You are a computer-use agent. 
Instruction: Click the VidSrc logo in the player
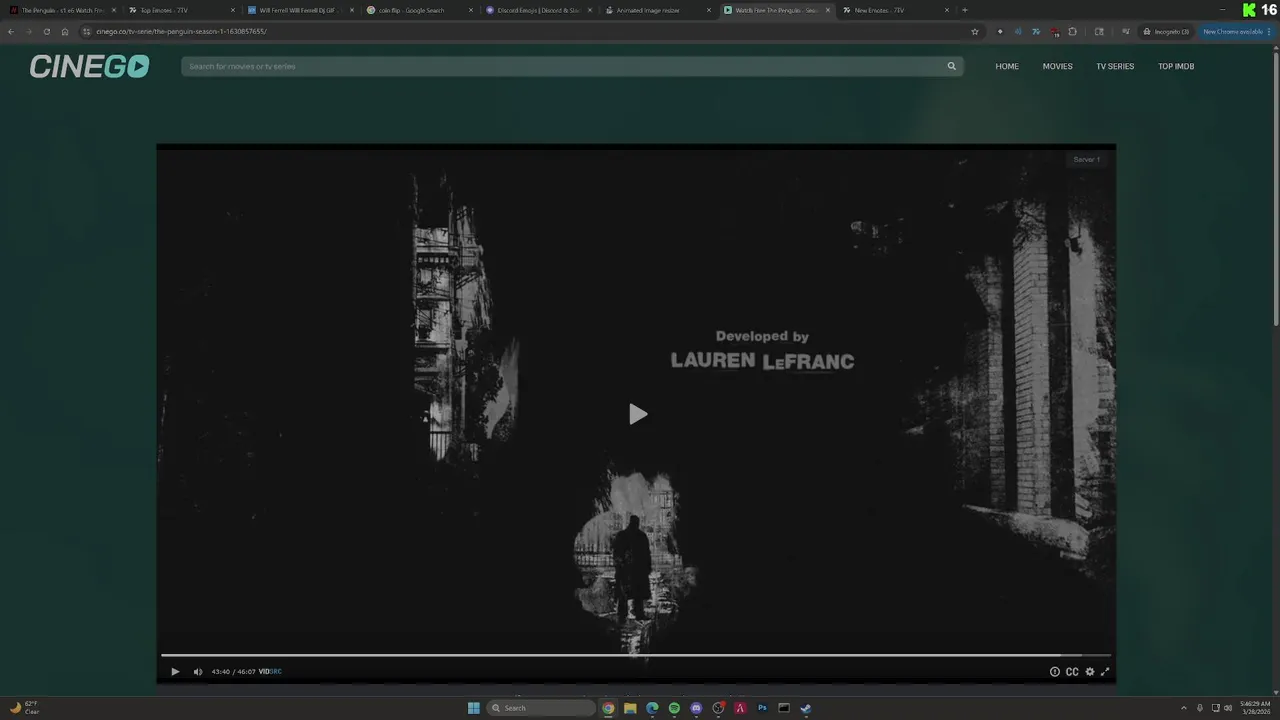pos(270,672)
